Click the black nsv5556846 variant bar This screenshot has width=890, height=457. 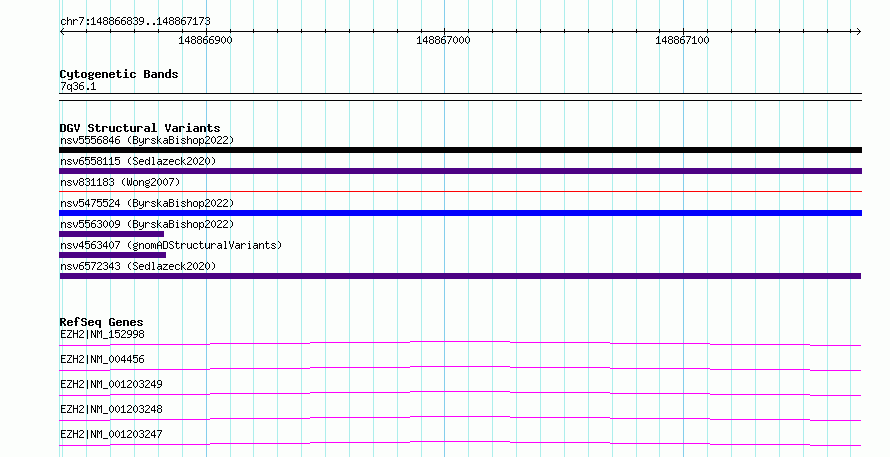[460, 150]
